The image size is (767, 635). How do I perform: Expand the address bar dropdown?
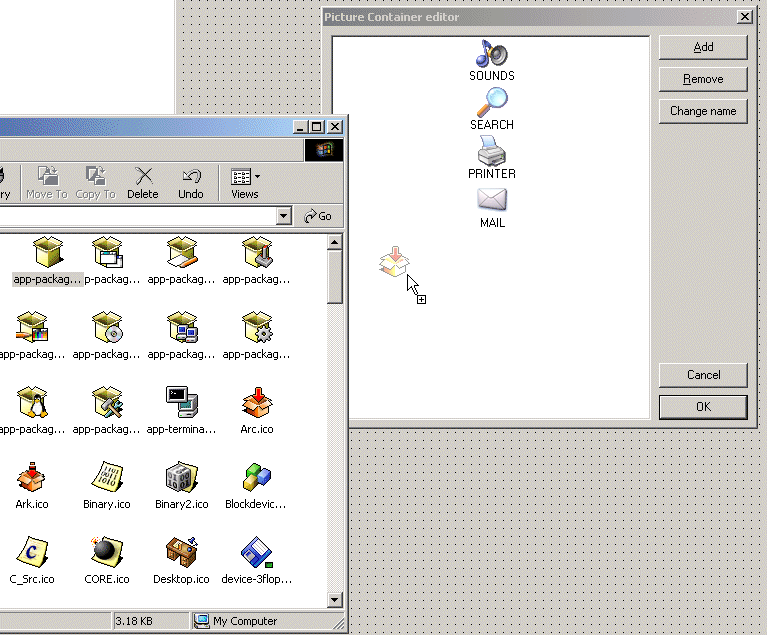pos(284,216)
